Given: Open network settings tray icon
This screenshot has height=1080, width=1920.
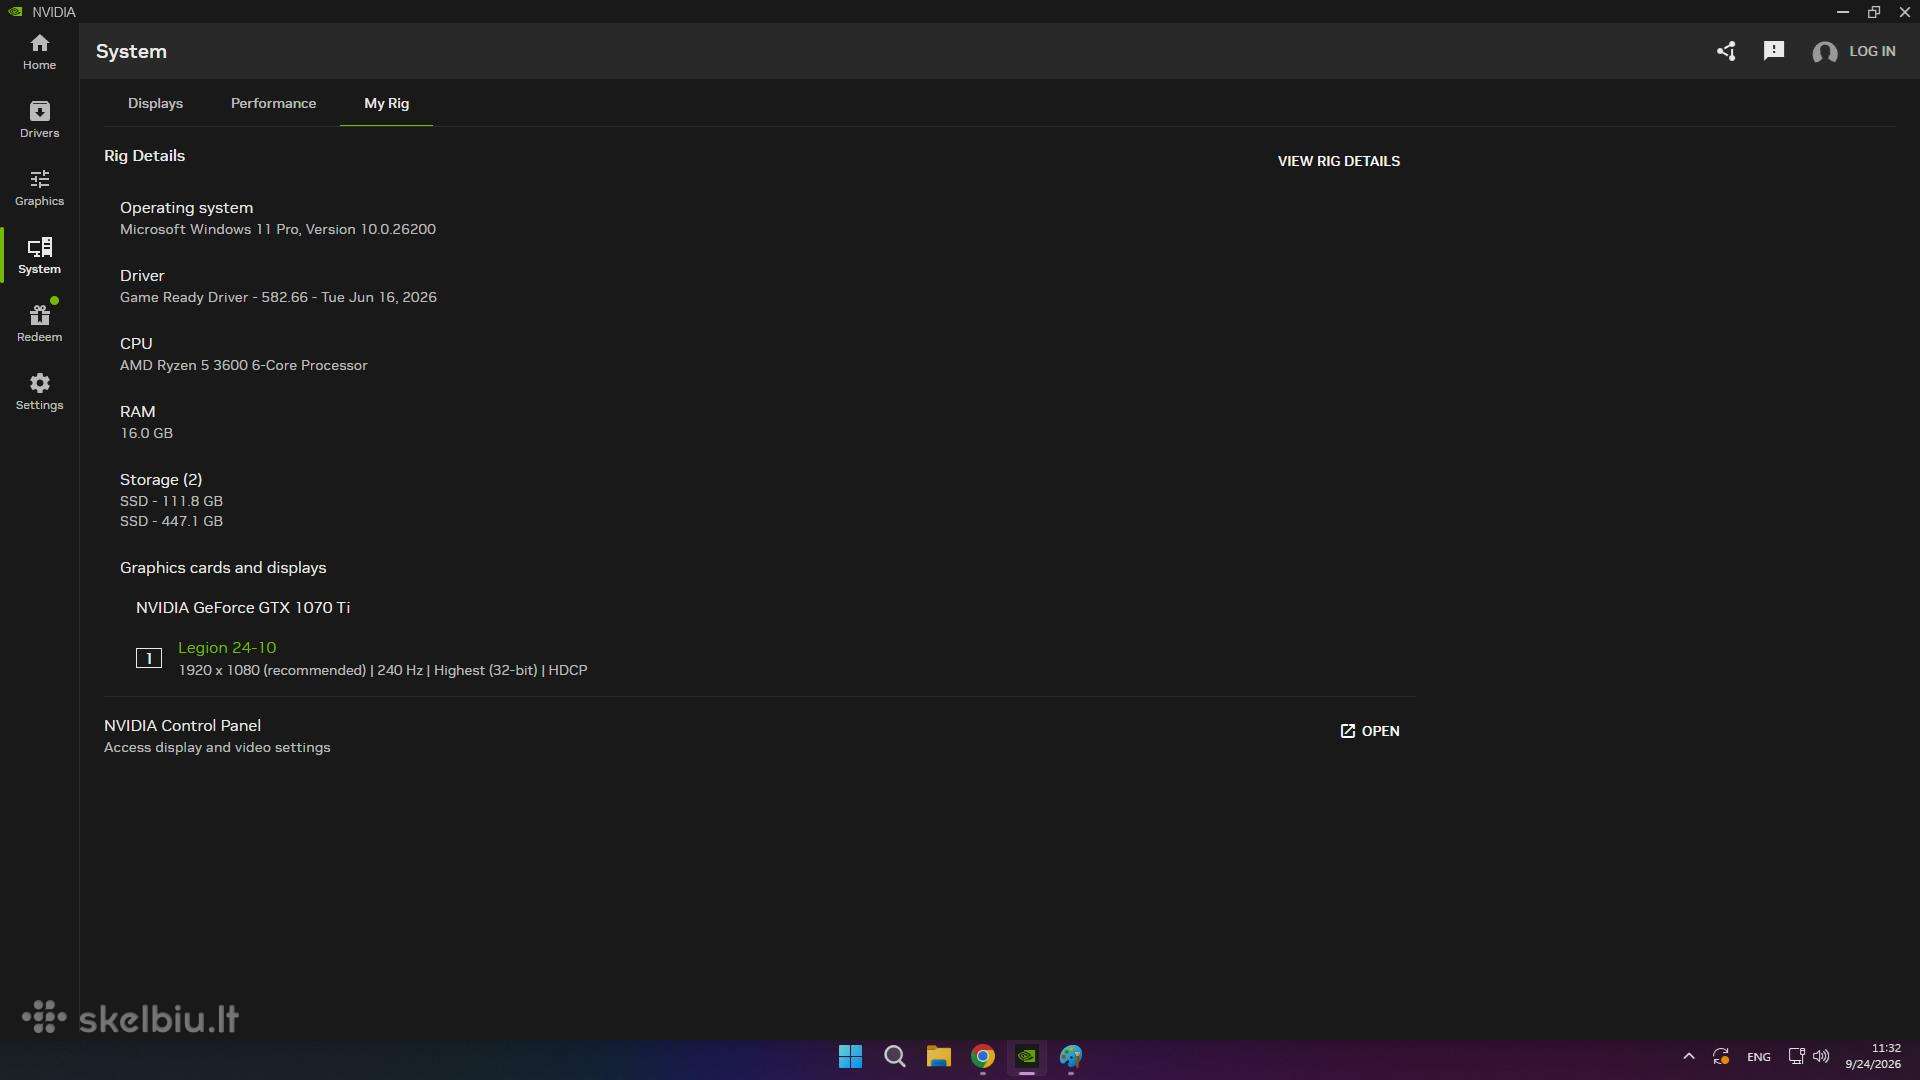Looking at the screenshot, I should (1796, 1056).
